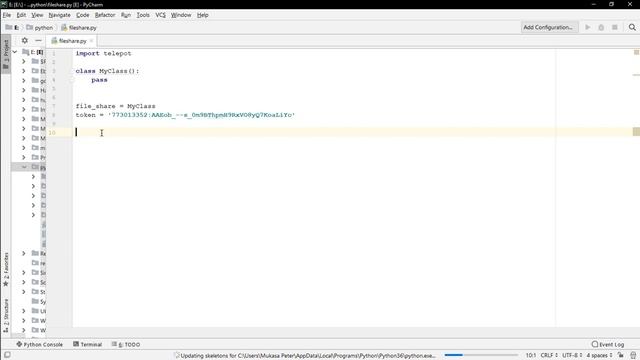Expand the 'gc' folder in project tree

click(x=24, y=80)
